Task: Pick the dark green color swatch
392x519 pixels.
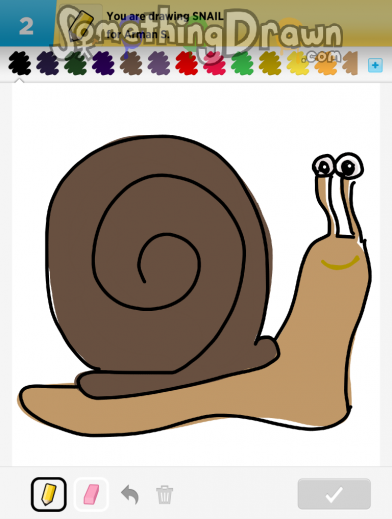Action: pyautogui.click(x=75, y=63)
